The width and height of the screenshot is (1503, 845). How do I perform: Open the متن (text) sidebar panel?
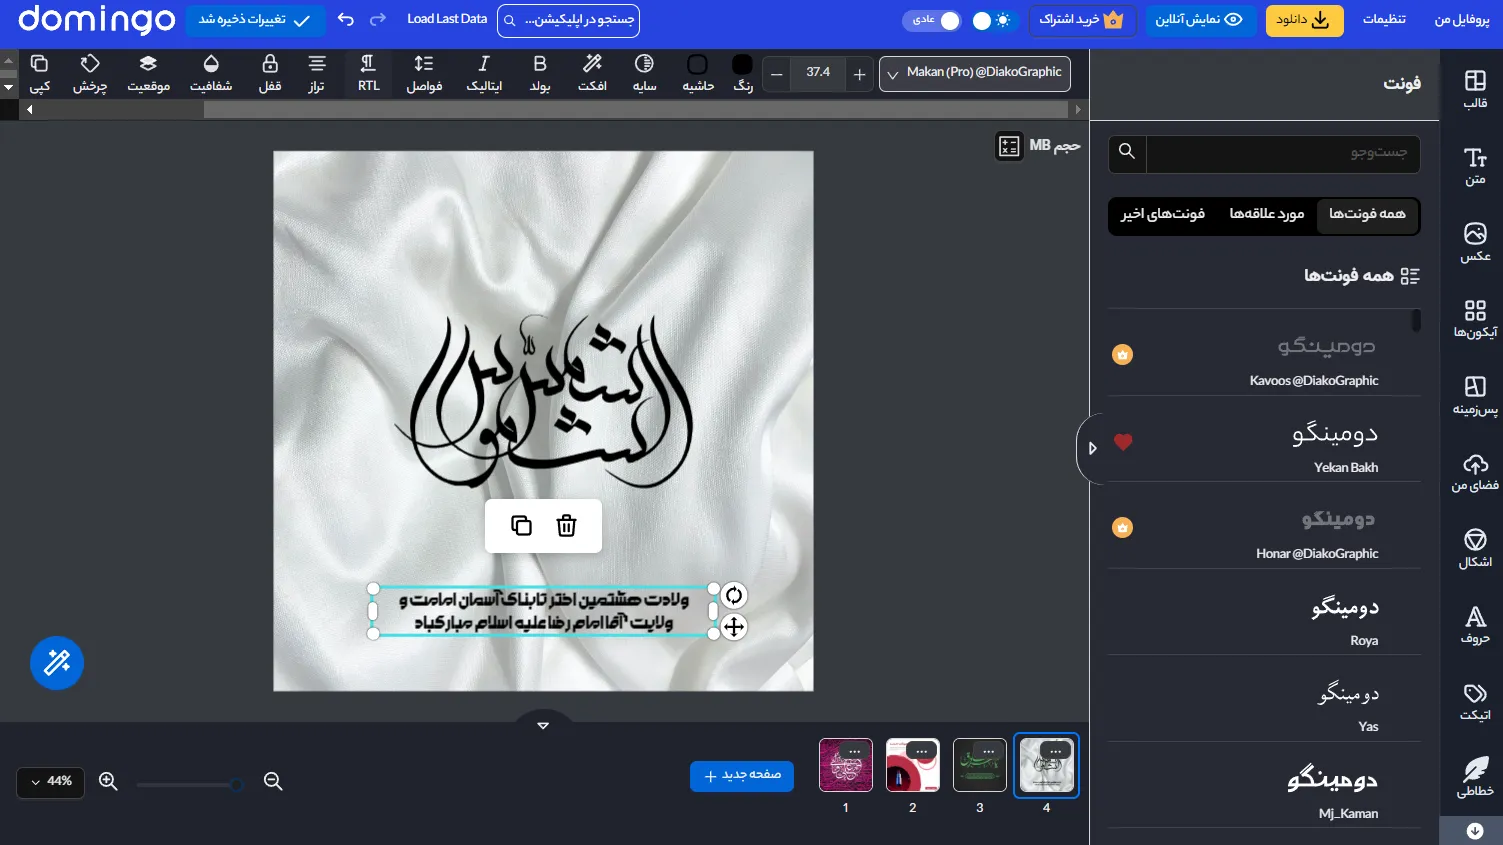click(x=1475, y=166)
